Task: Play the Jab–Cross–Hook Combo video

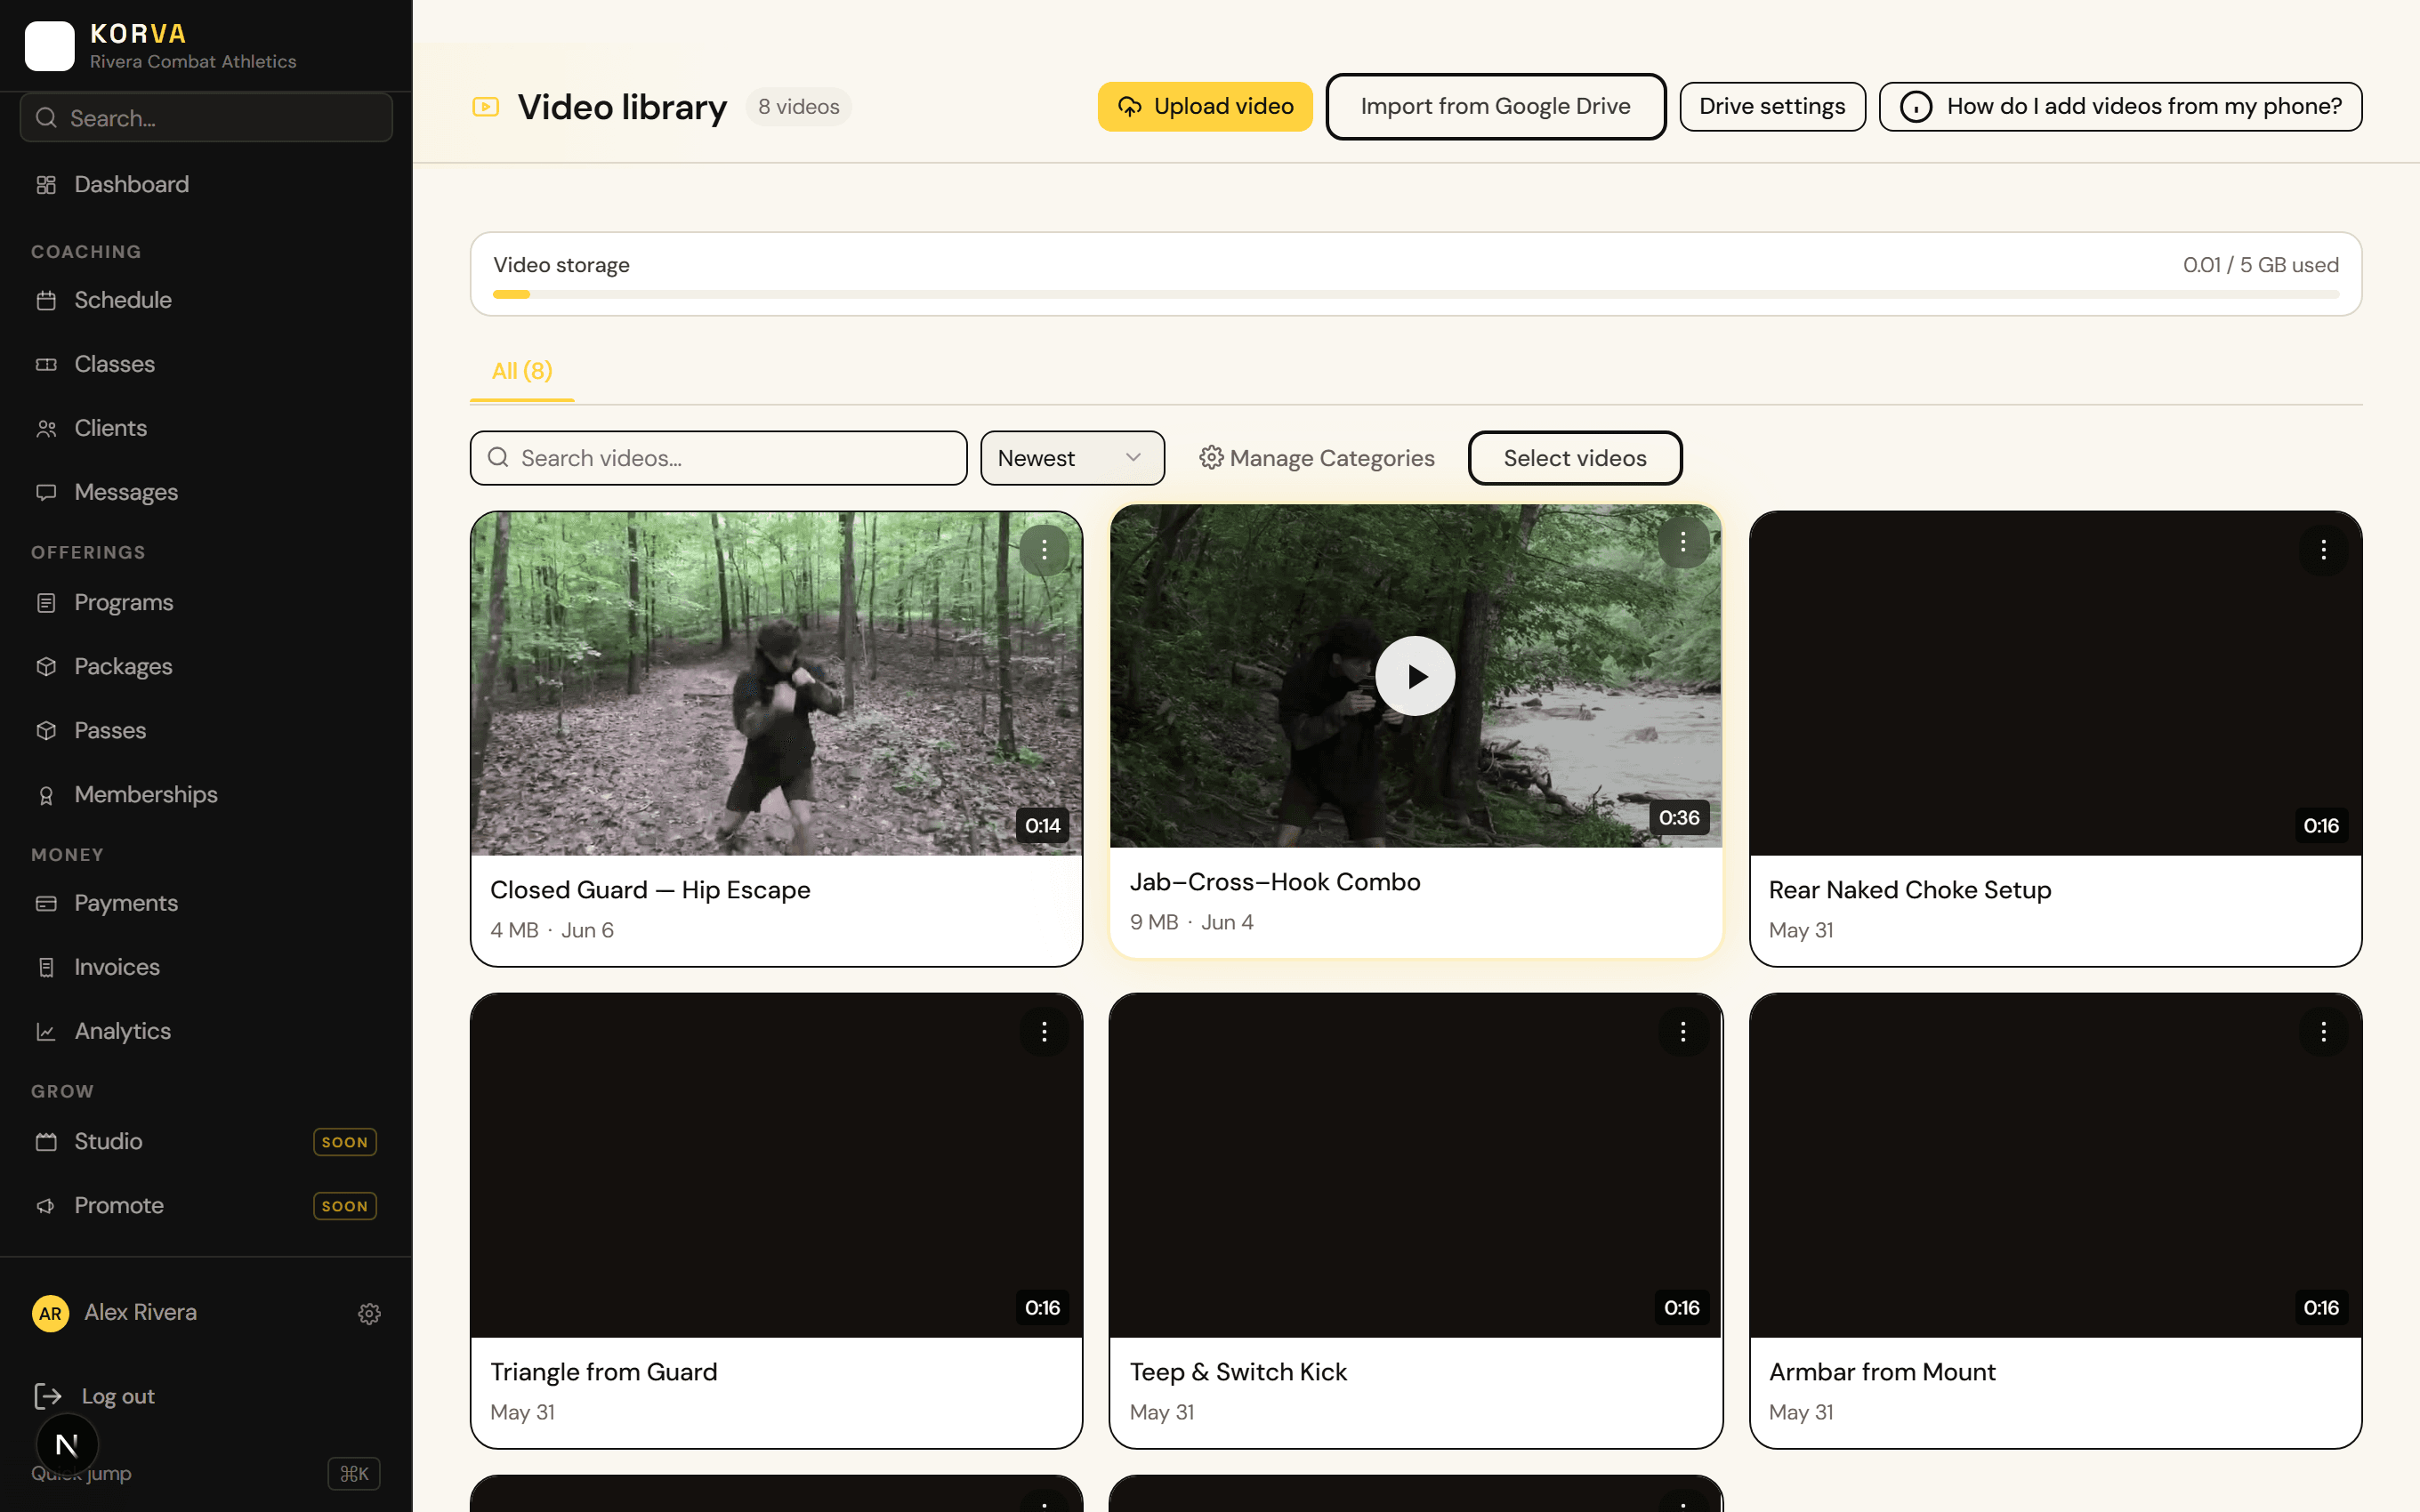Action: (1415, 676)
